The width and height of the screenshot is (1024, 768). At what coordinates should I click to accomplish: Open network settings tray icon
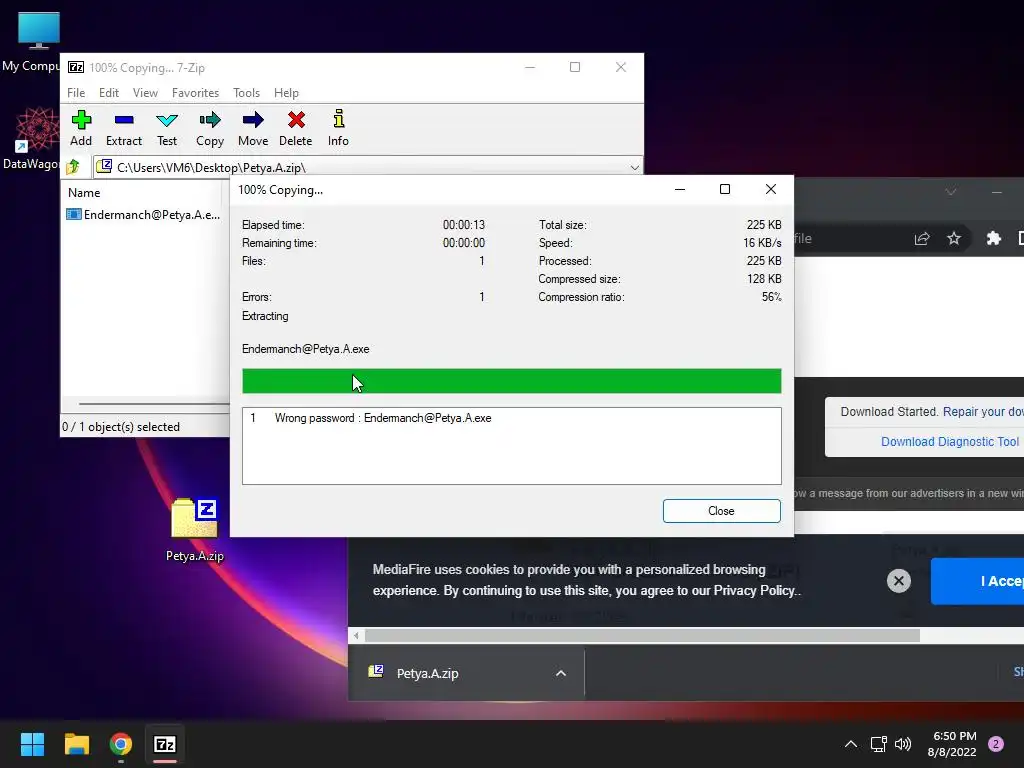coord(878,744)
